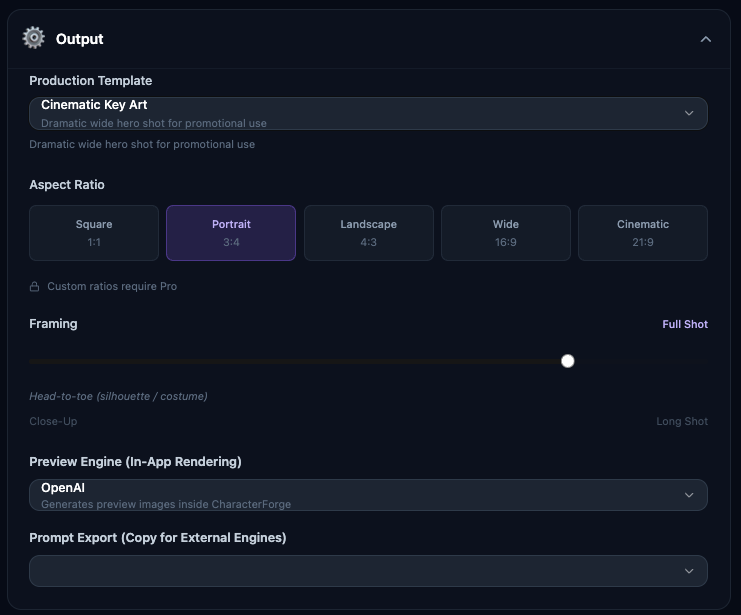Click the Preview Engine (In-App Rendering) label
This screenshot has width=741, height=615.
135,462
